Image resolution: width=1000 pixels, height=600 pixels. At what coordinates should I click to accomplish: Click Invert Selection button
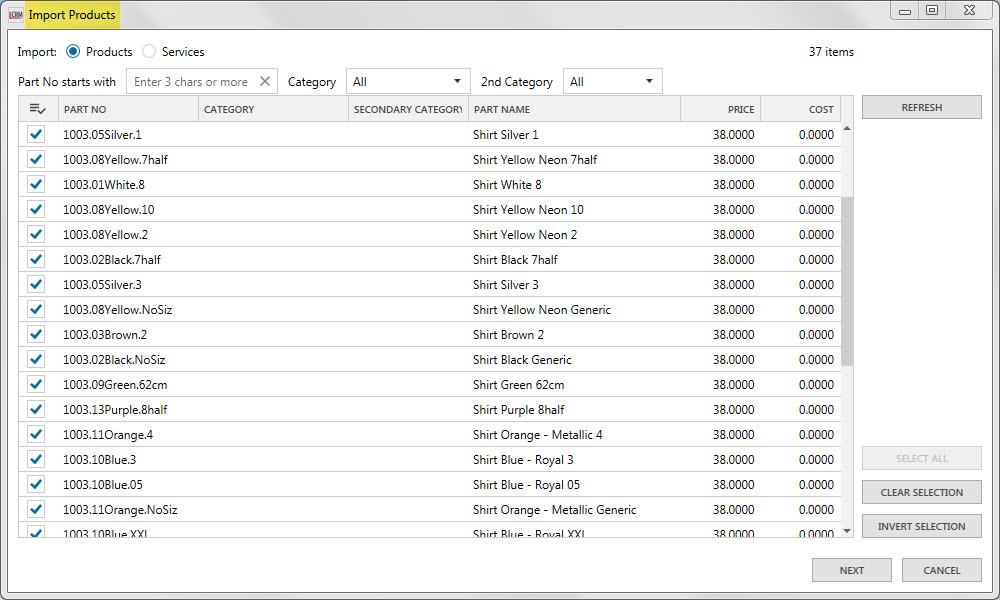921,526
